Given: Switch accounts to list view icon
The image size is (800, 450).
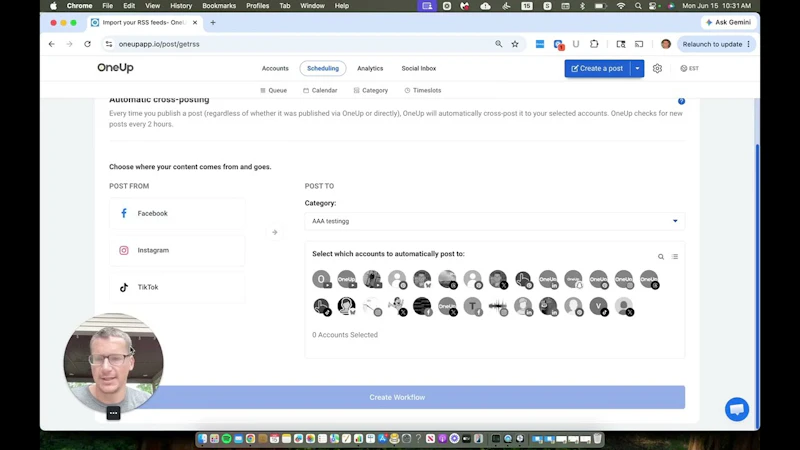Looking at the screenshot, I should pos(675,257).
